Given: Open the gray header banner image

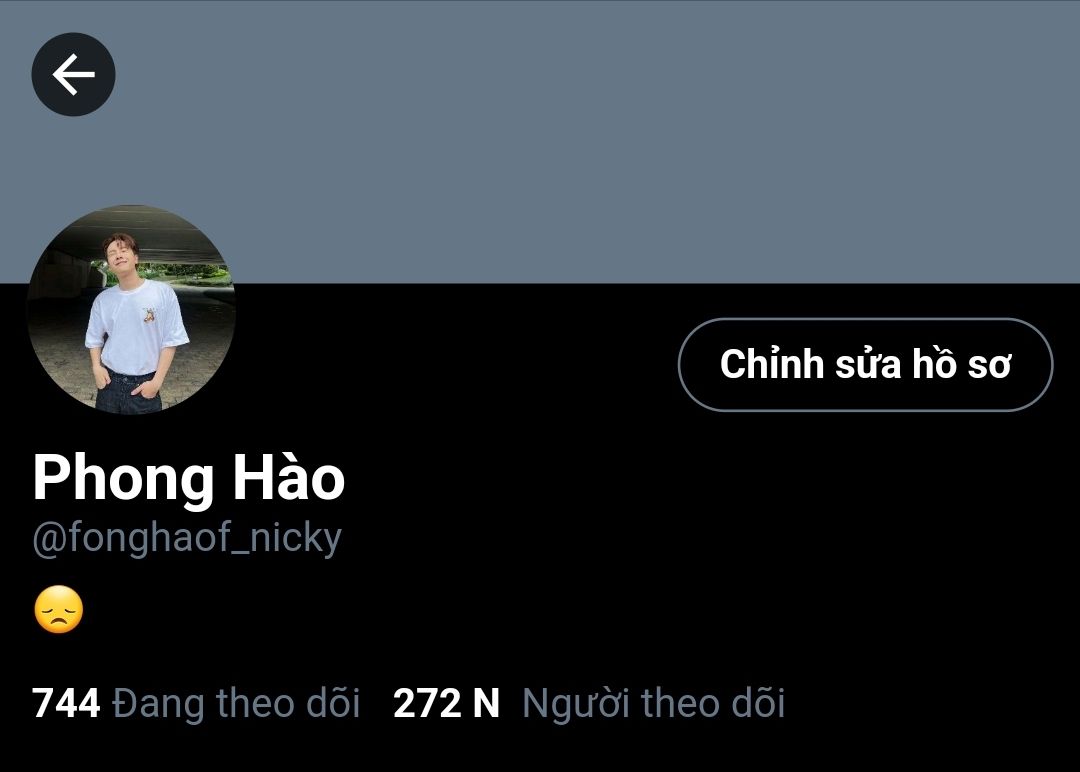Looking at the screenshot, I should tap(540, 141).
